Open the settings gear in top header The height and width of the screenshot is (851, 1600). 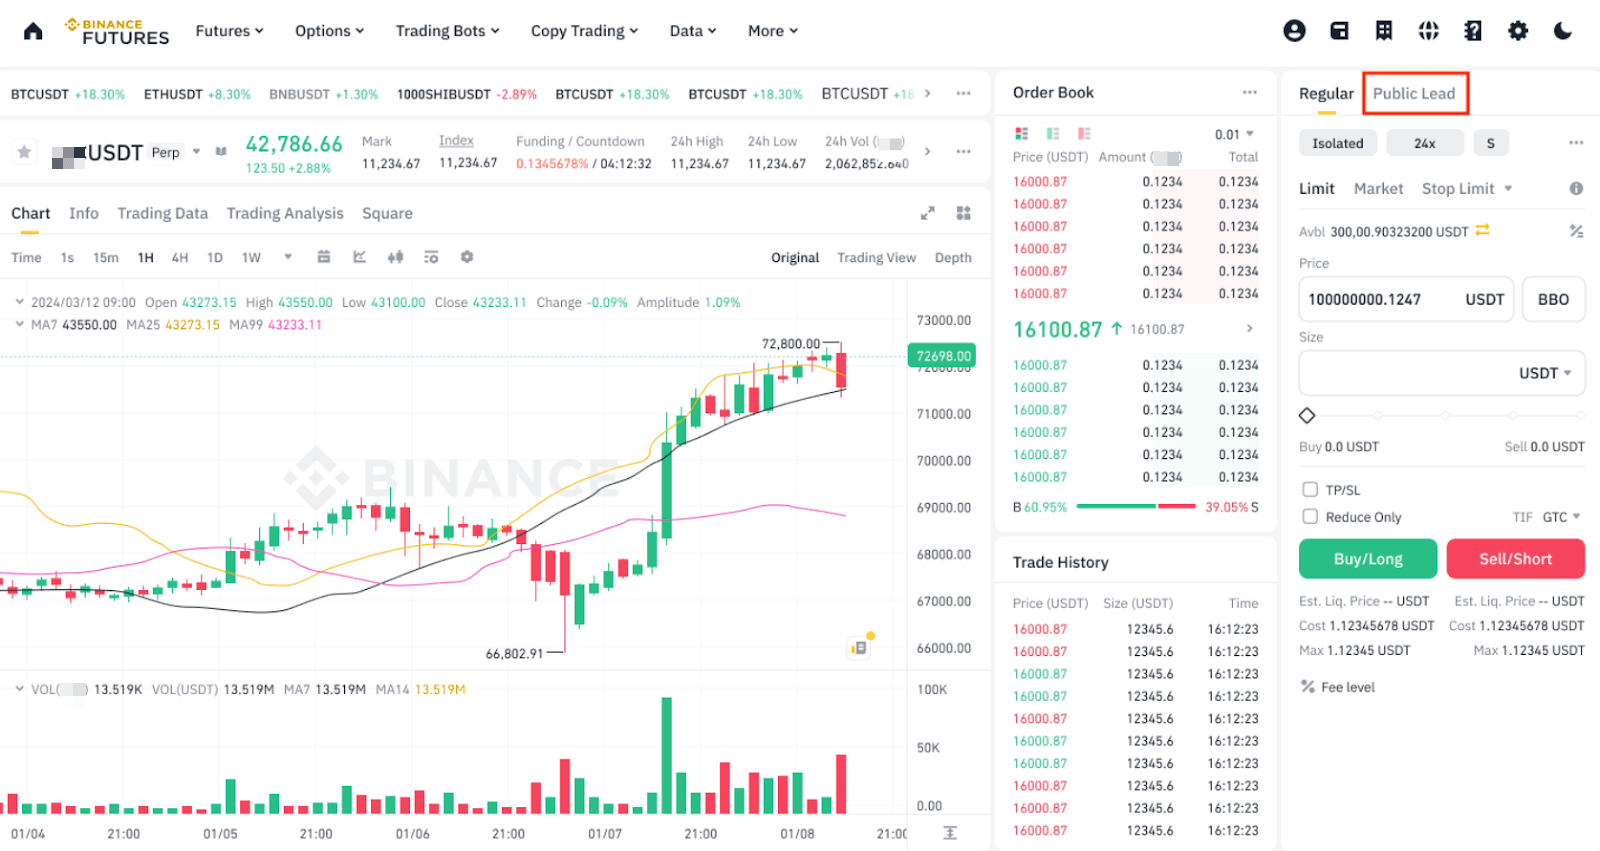click(1518, 31)
